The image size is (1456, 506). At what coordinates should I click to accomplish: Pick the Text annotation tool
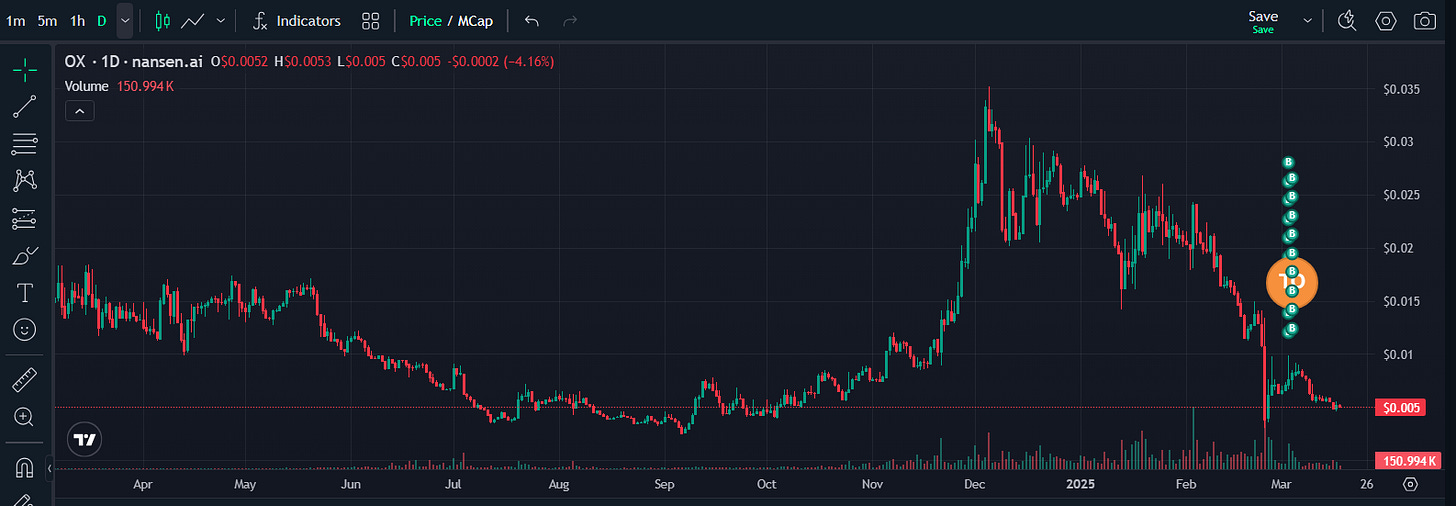pyautogui.click(x=25, y=292)
